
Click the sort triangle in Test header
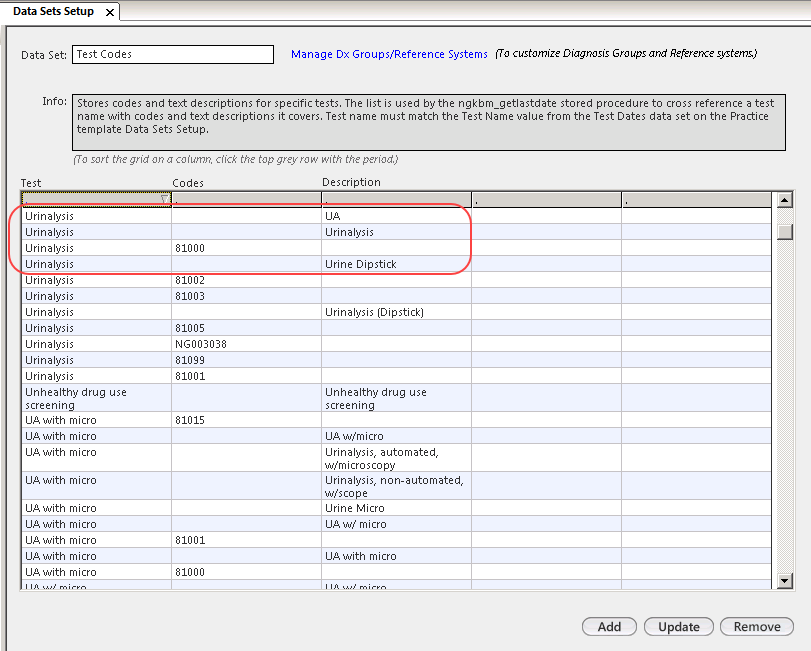[164, 200]
